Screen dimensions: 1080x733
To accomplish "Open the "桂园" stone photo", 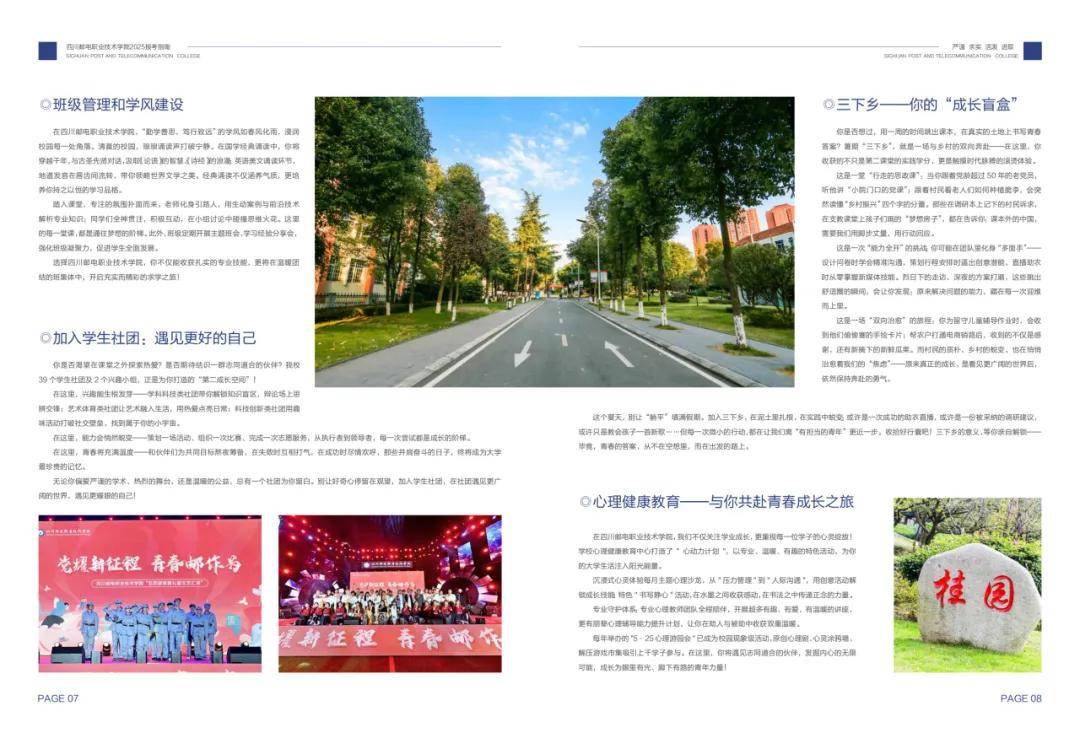I will click(968, 585).
